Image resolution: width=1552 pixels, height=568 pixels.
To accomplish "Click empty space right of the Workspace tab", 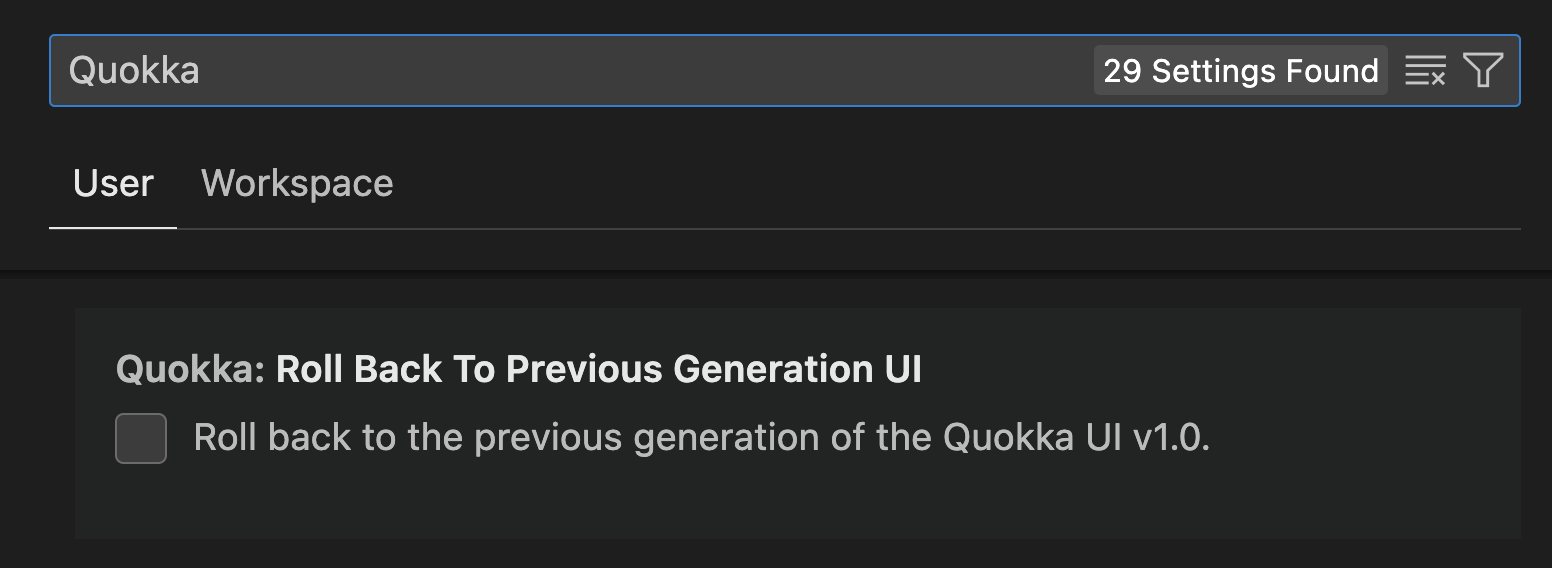I will [900, 184].
